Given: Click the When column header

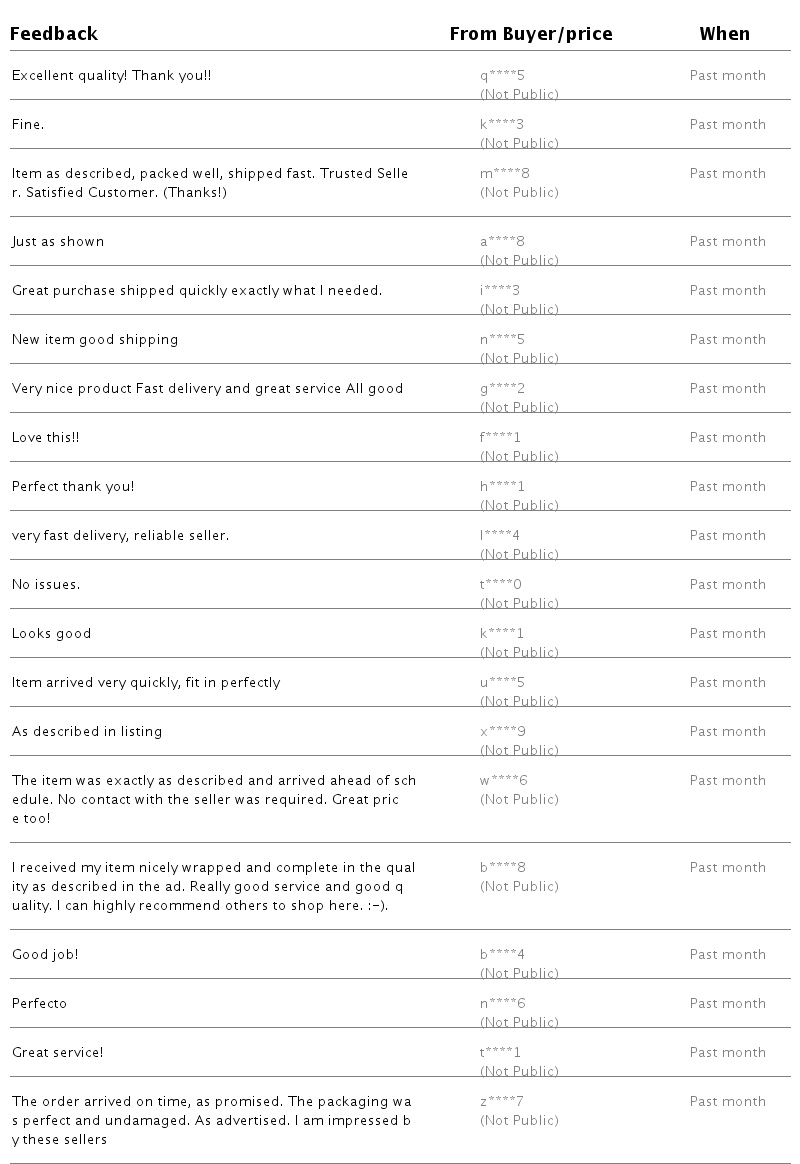Looking at the screenshot, I should click(724, 34).
